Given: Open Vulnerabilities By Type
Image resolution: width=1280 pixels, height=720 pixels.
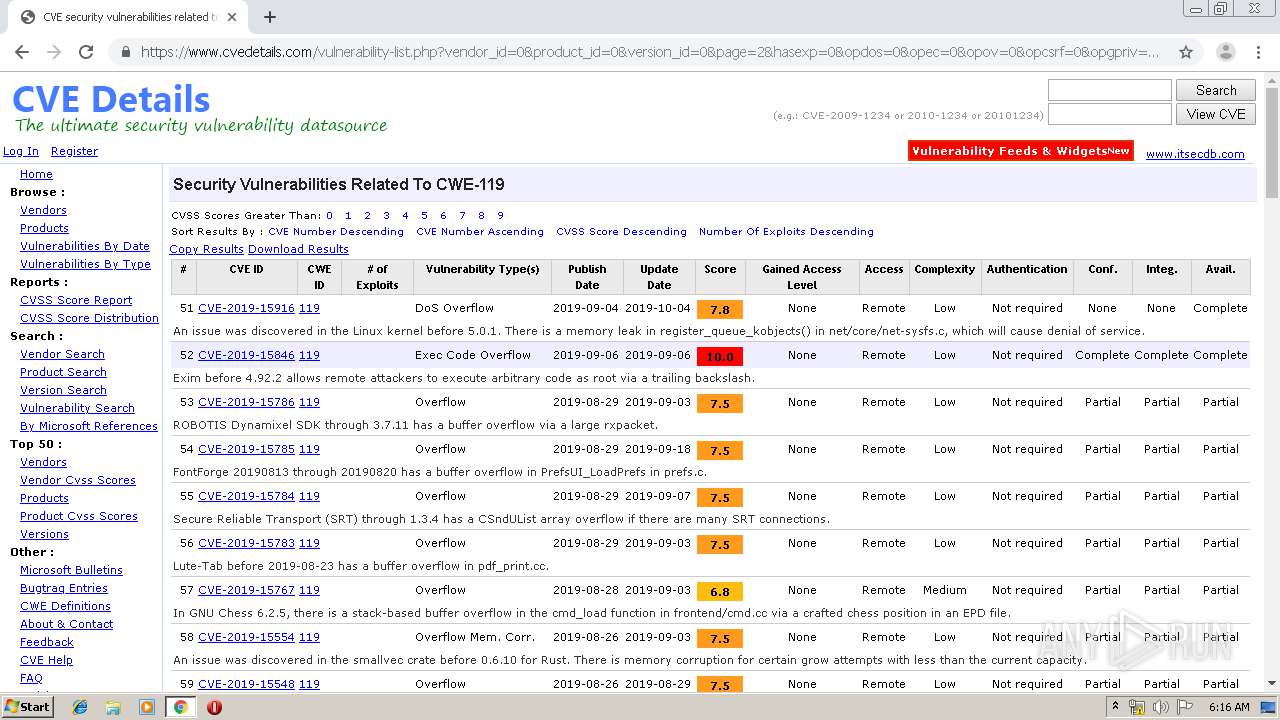Looking at the screenshot, I should [85, 264].
